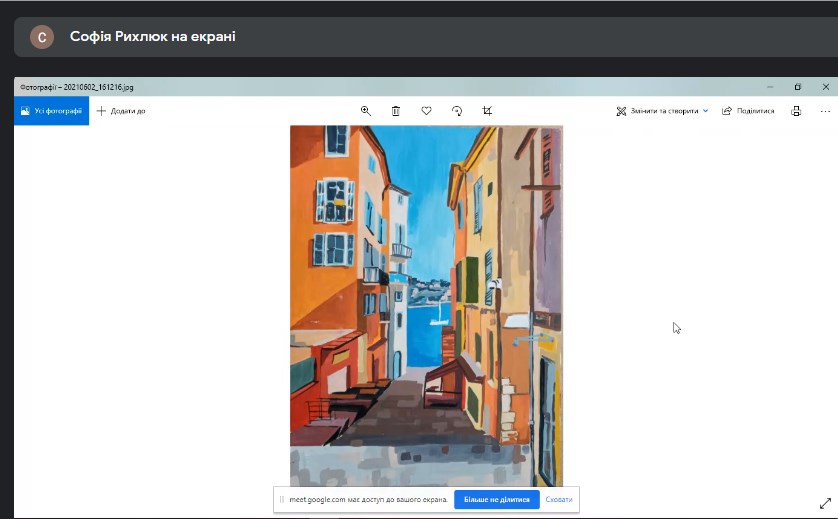Screen dimensions: 838x519
Task: Click the Print icon
Action: click(796, 111)
